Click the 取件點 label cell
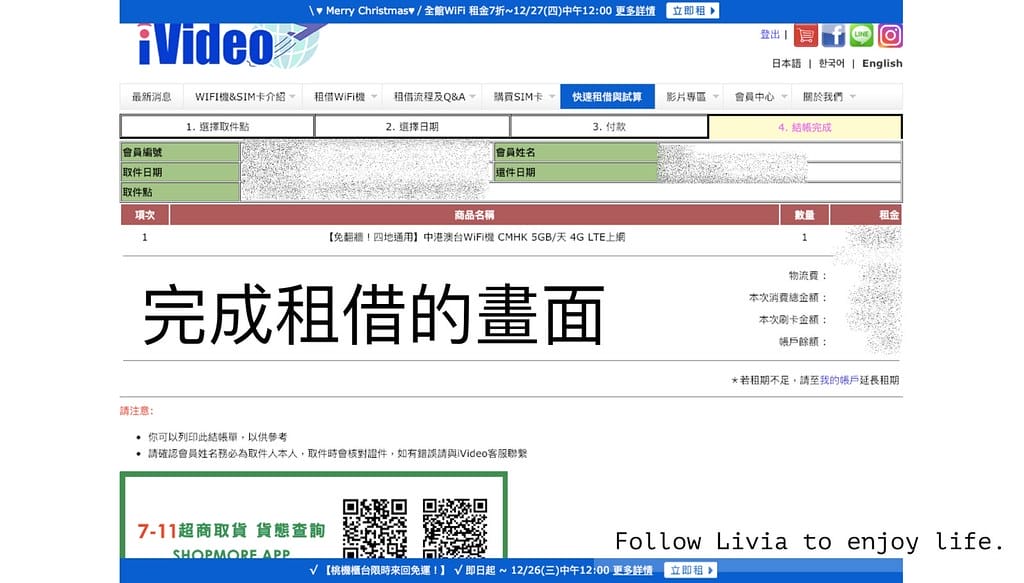 coord(180,192)
